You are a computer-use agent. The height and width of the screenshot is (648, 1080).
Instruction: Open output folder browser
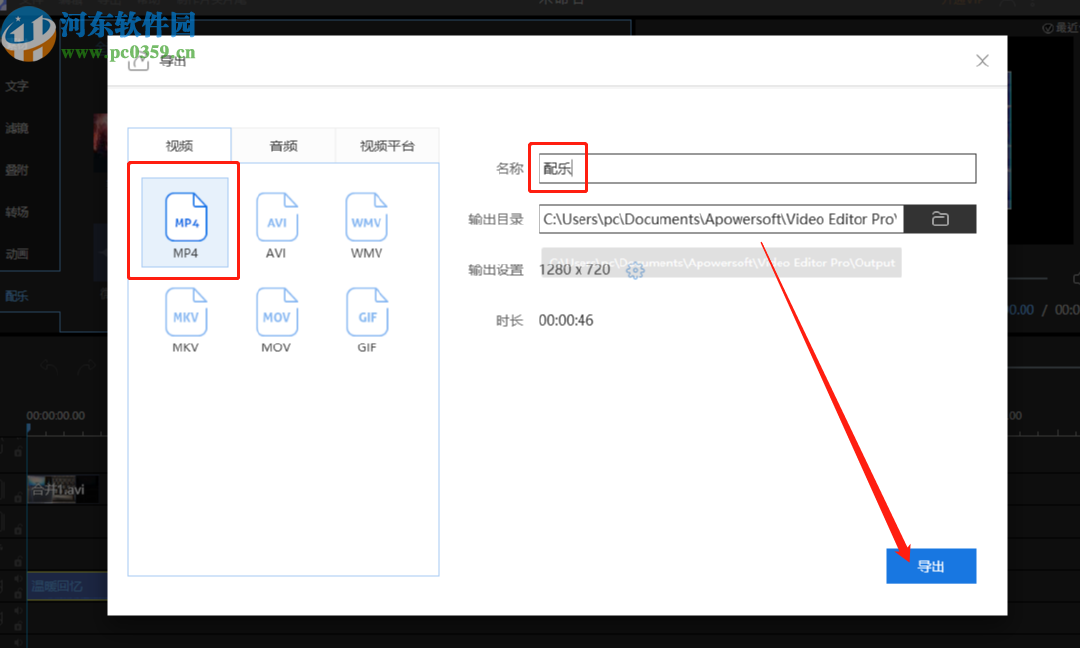point(939,219)
